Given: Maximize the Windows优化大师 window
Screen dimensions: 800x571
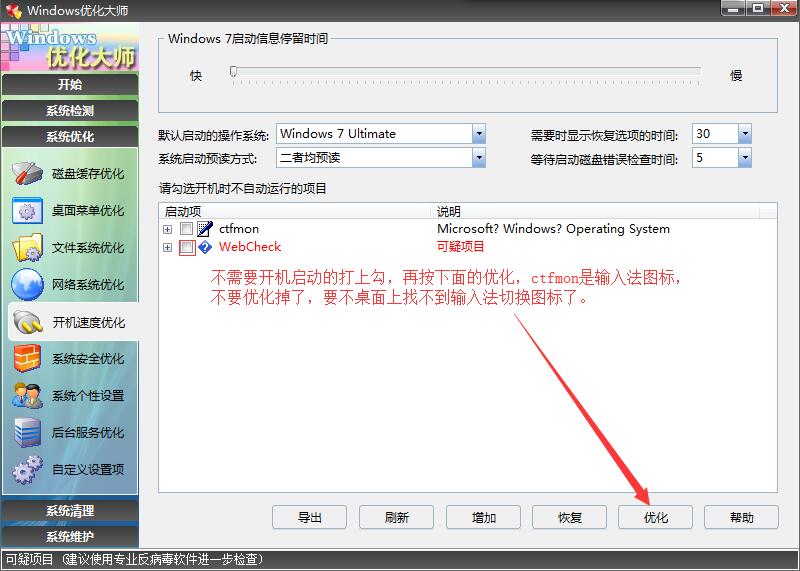Looking at the screenshot, I should pyautogui.click(x=758, y=8).
